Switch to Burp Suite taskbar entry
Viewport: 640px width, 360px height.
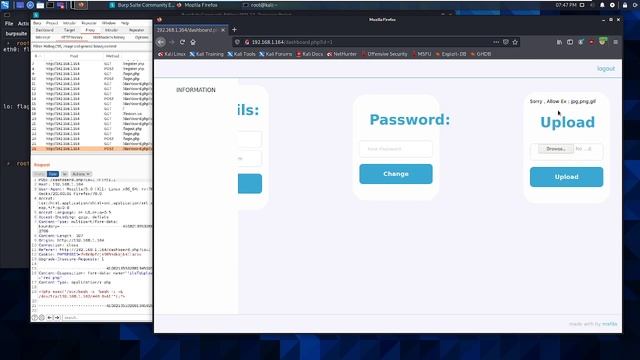point(141,5)
